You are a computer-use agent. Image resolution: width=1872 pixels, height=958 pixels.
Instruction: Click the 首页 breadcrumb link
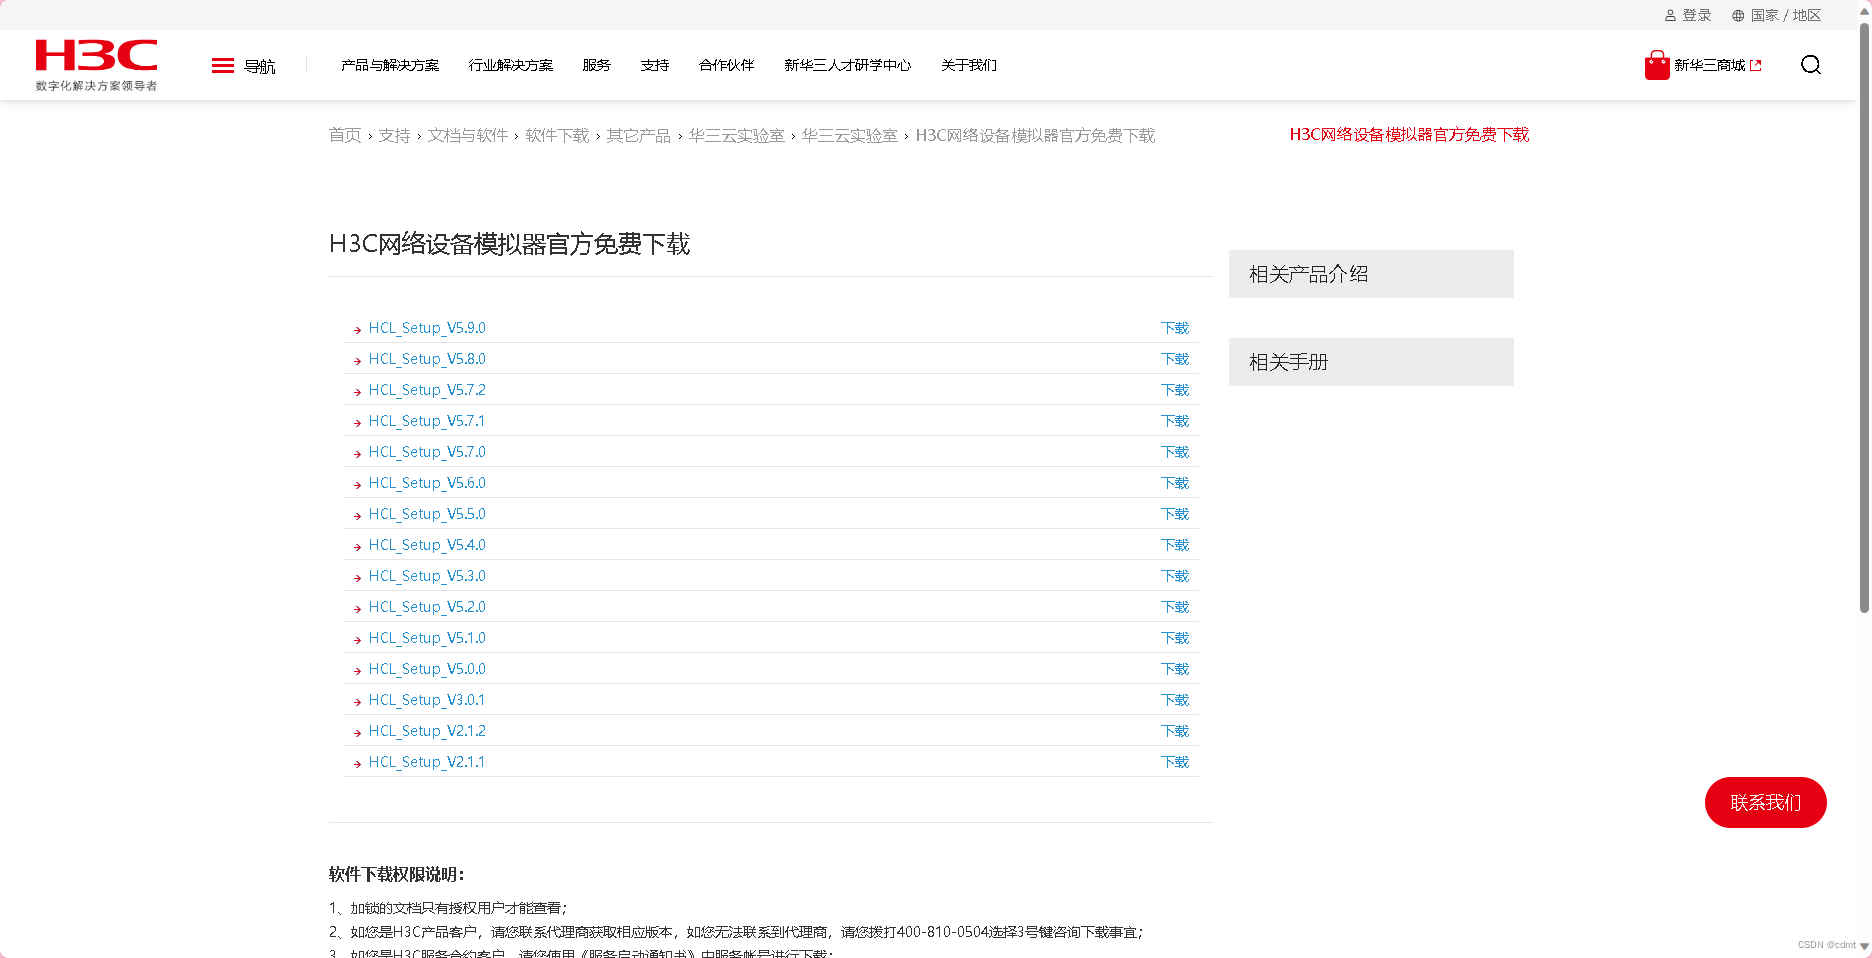coord(344,135)
